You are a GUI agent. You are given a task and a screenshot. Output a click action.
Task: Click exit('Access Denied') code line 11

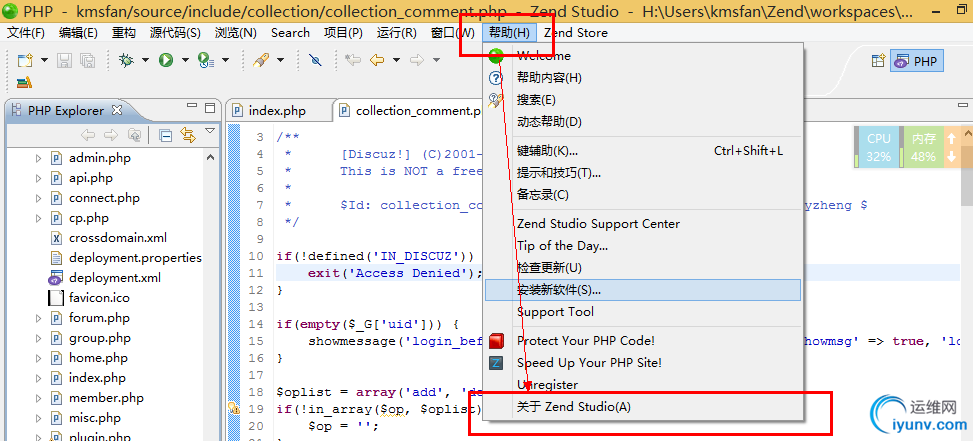tap(395, 274)
